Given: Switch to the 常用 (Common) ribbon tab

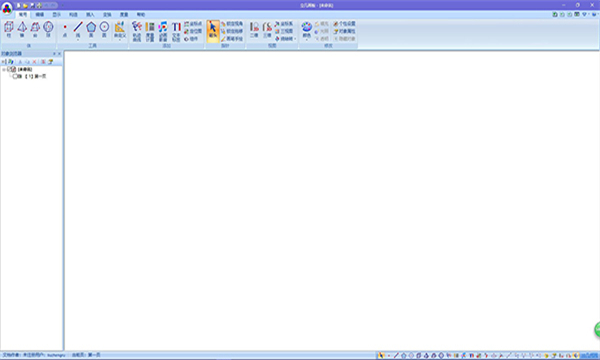Looking at the screenshot, I should tap(23, 15).
